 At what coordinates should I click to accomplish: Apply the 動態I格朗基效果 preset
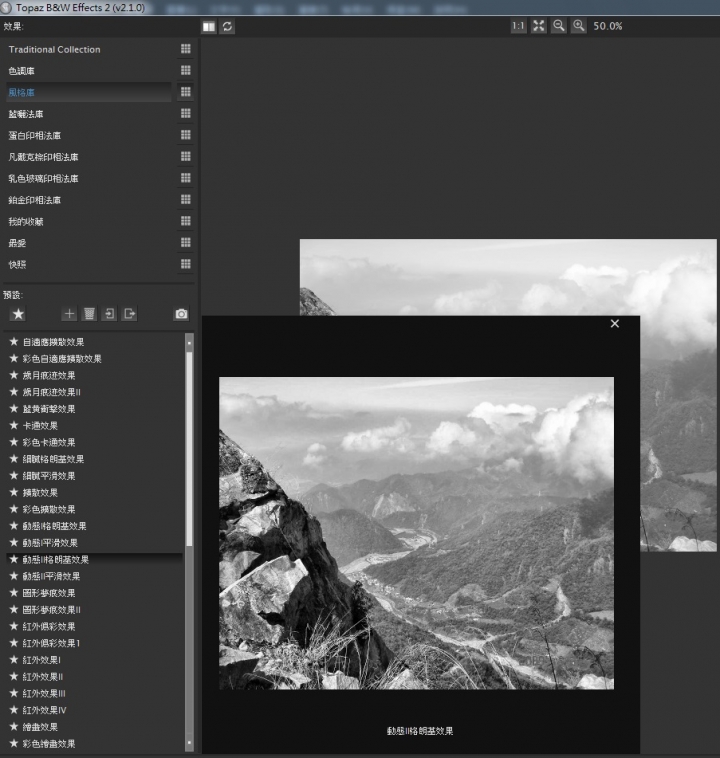(x=54, y=526)
